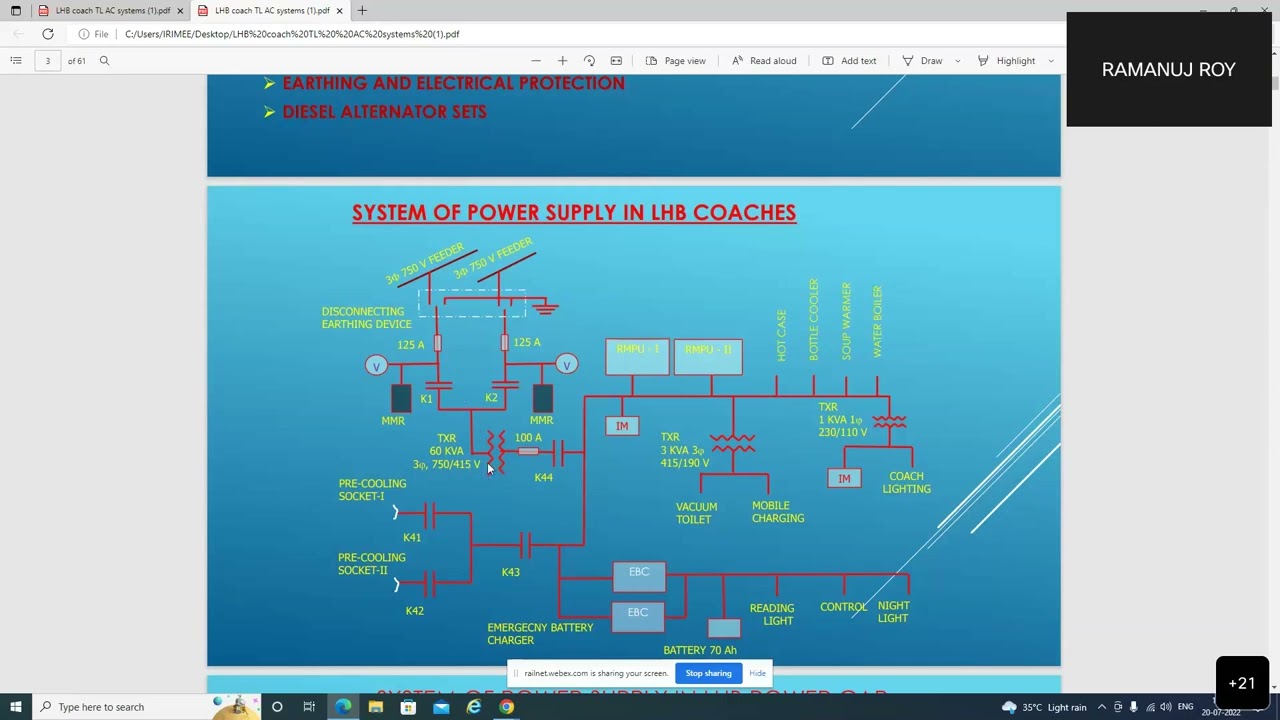Click the EMERGENCY BATTERY CHARGER label

click(540, 634)
